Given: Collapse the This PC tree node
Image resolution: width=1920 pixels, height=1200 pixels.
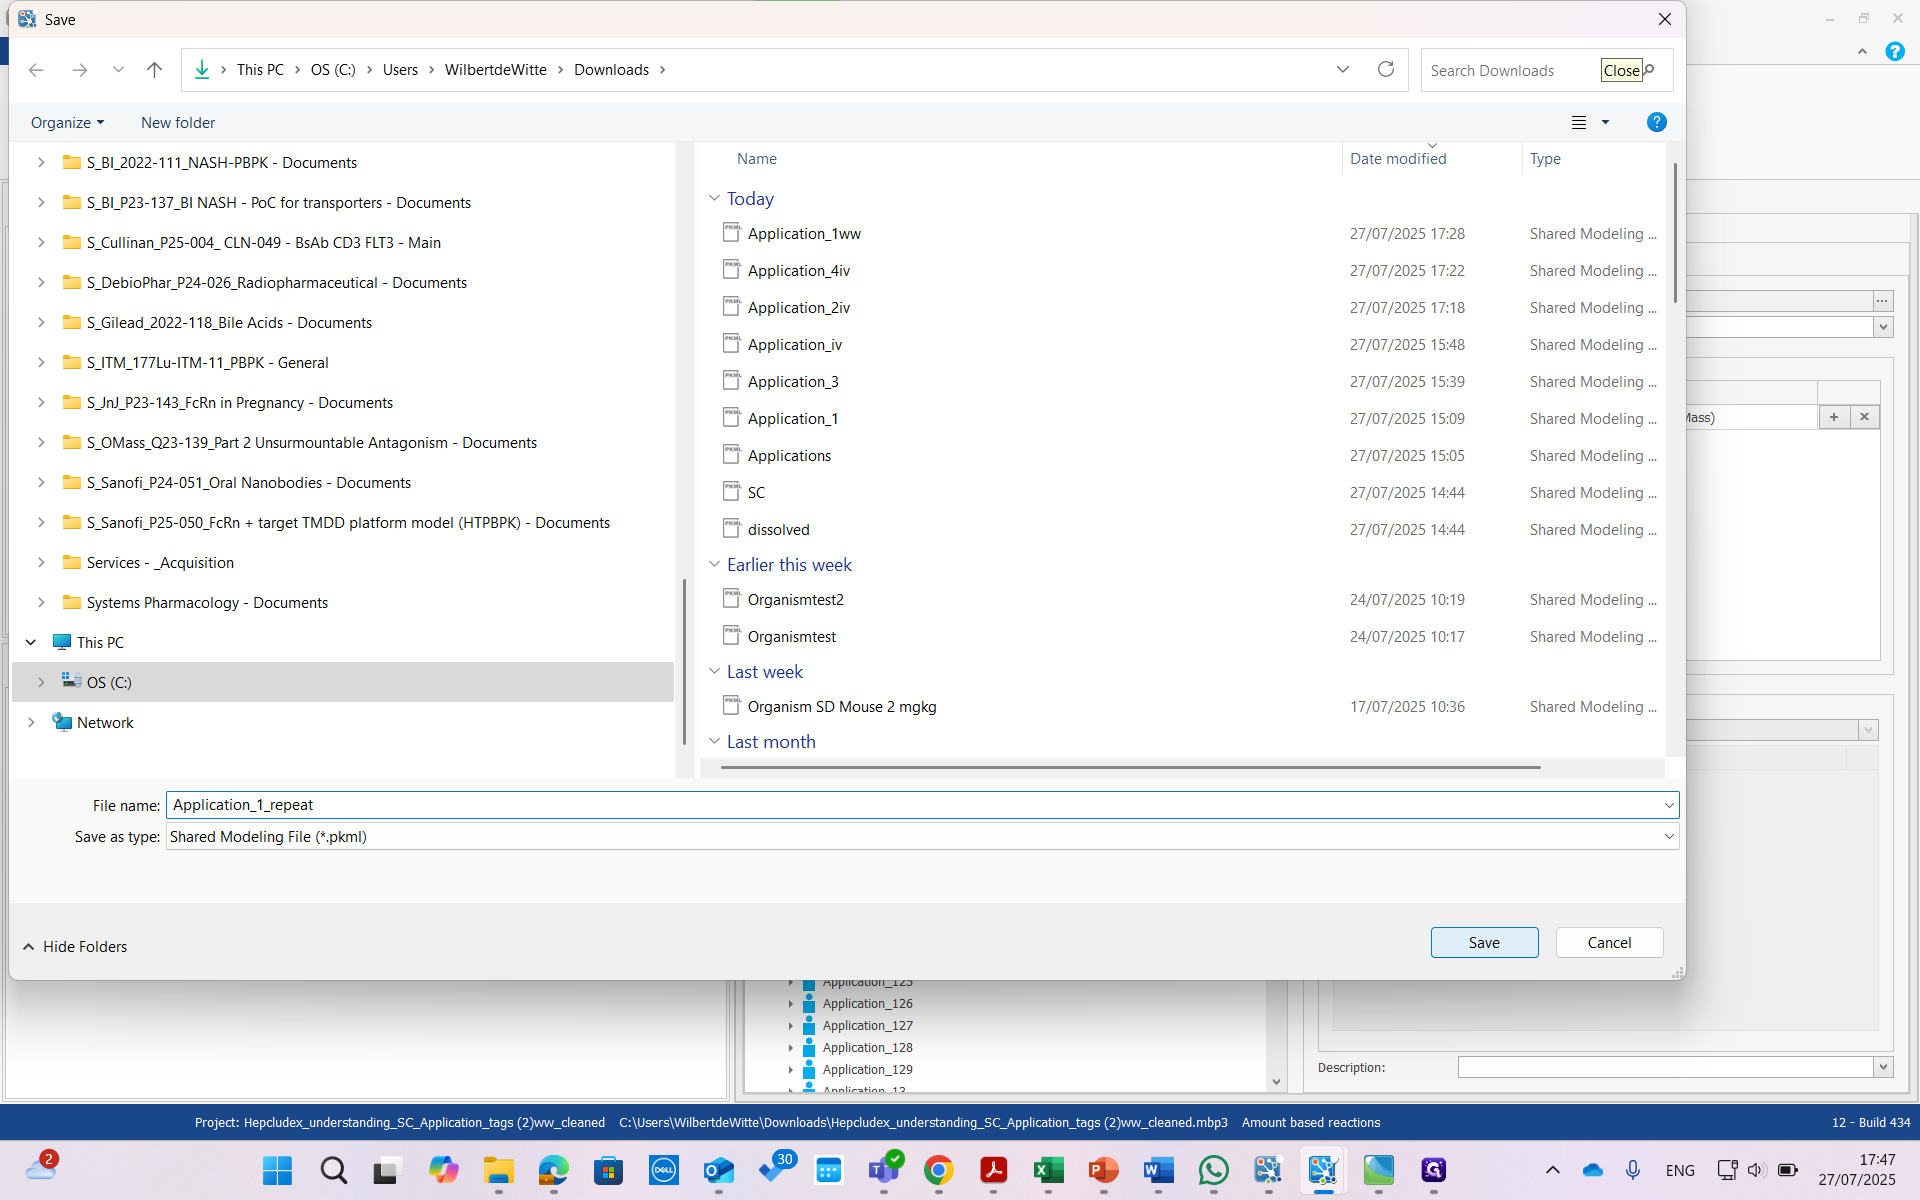Looking at the screenshot, I should pyautogui.click(x=31, y=642).
